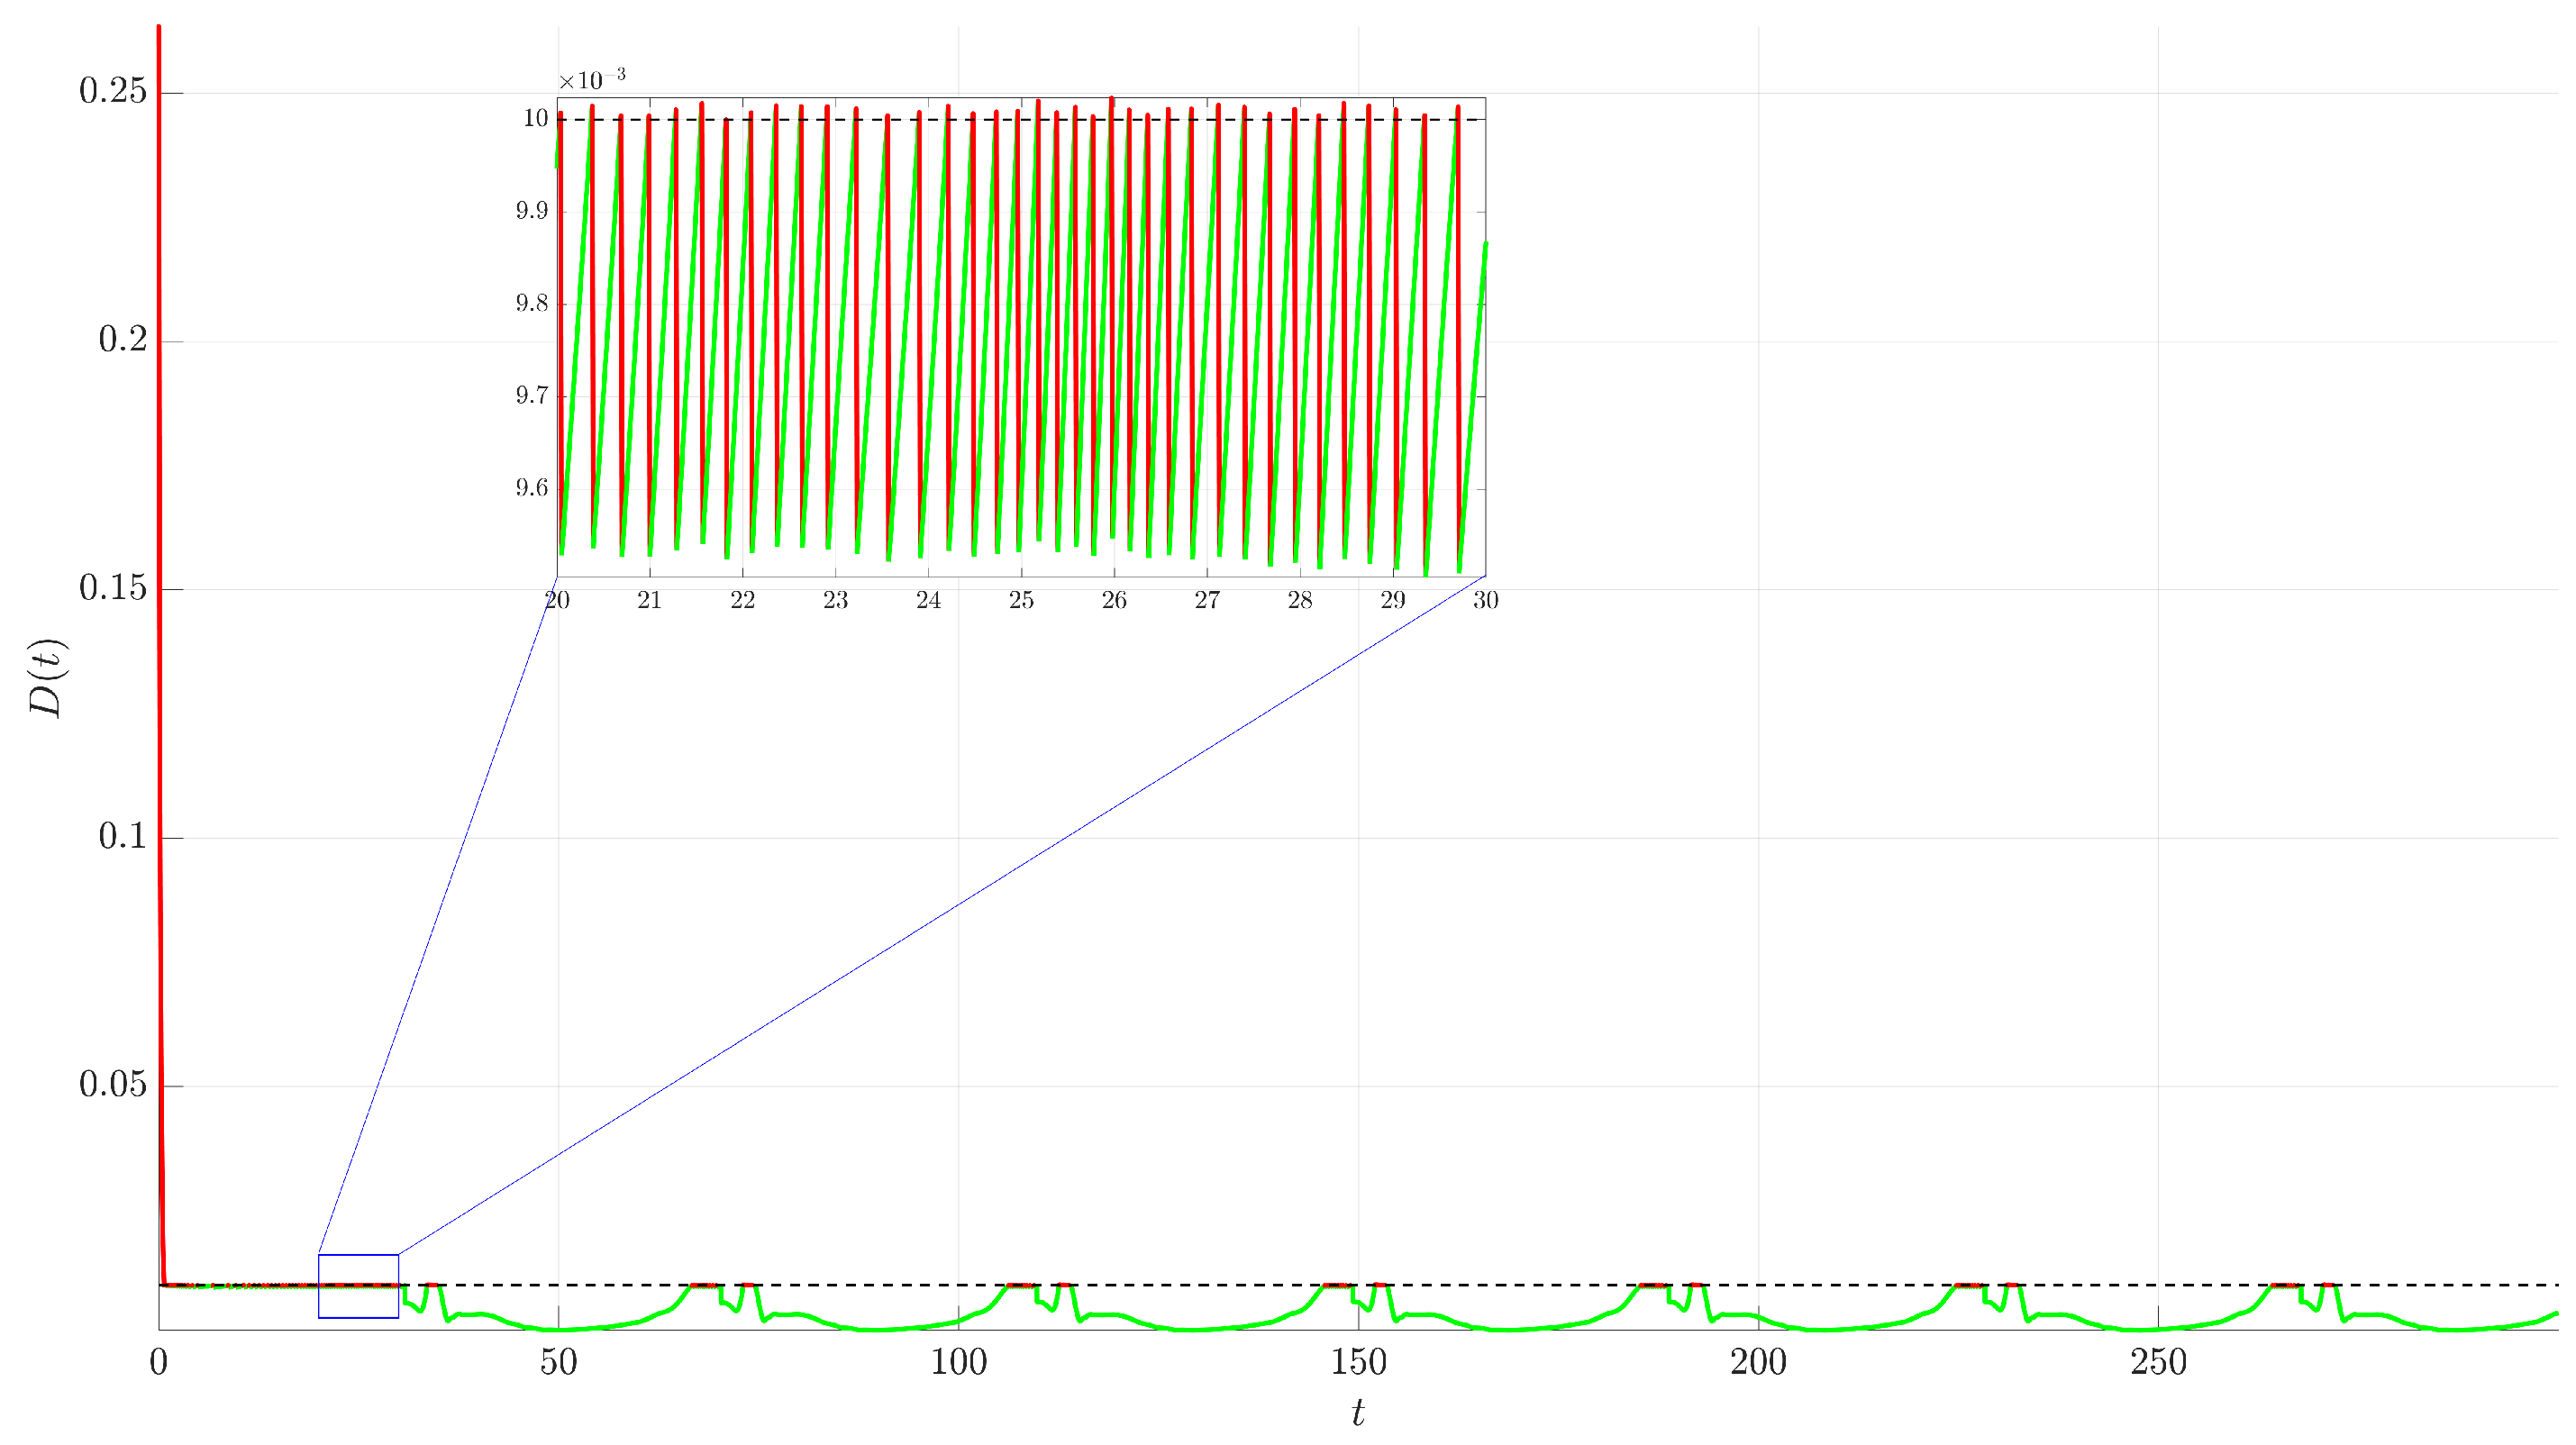Click the 0.1 y-axis tick label

122,836
